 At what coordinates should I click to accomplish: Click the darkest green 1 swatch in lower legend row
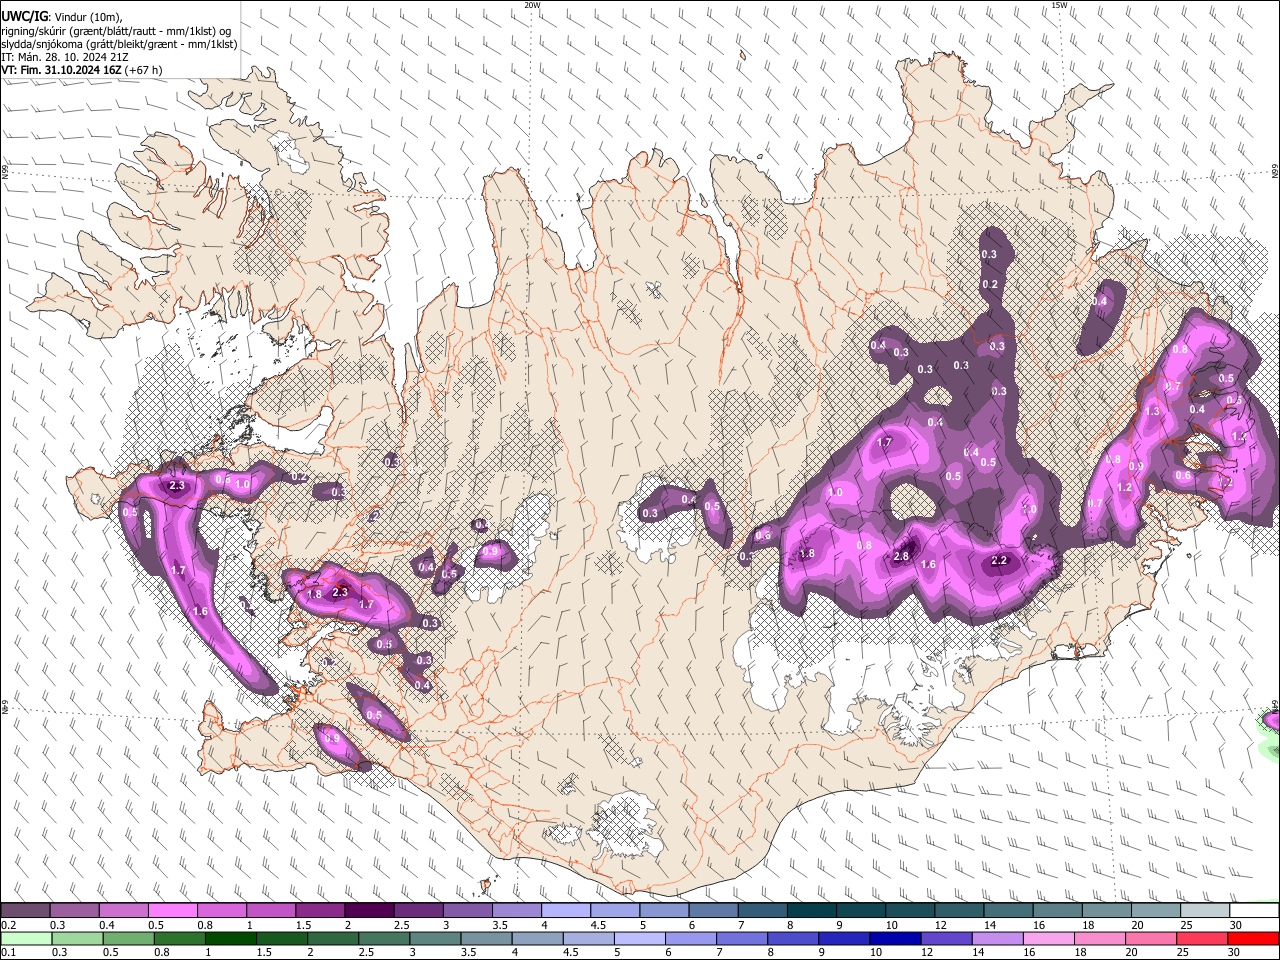tap(230, 938)
